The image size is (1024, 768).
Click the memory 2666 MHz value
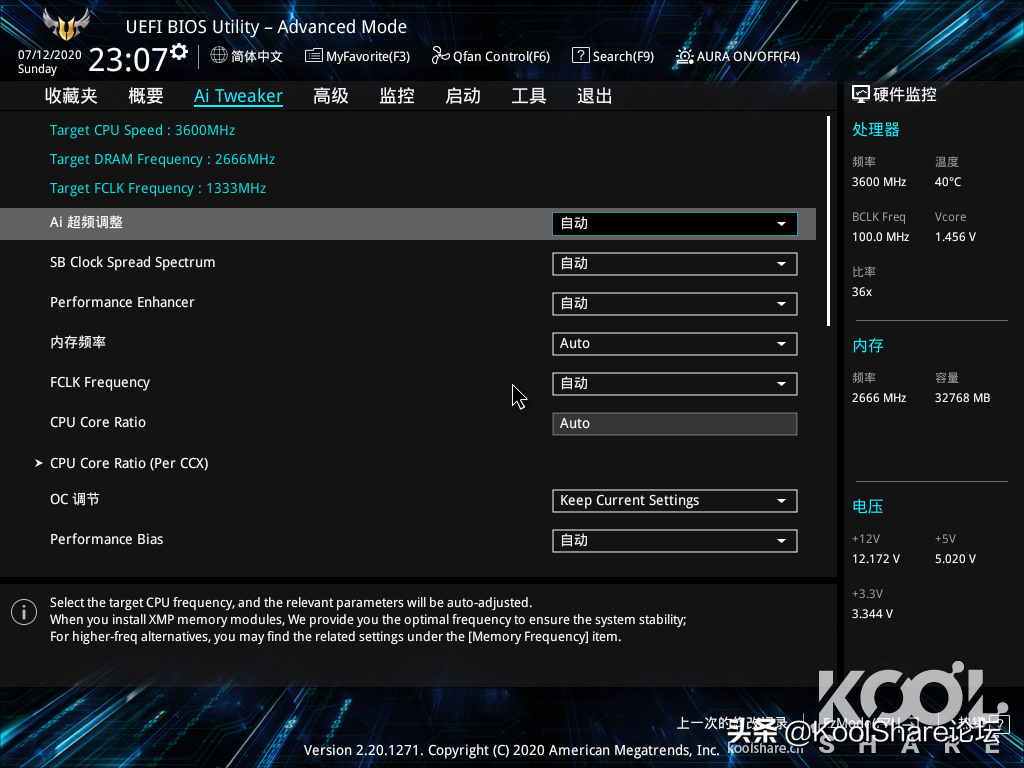879,398
